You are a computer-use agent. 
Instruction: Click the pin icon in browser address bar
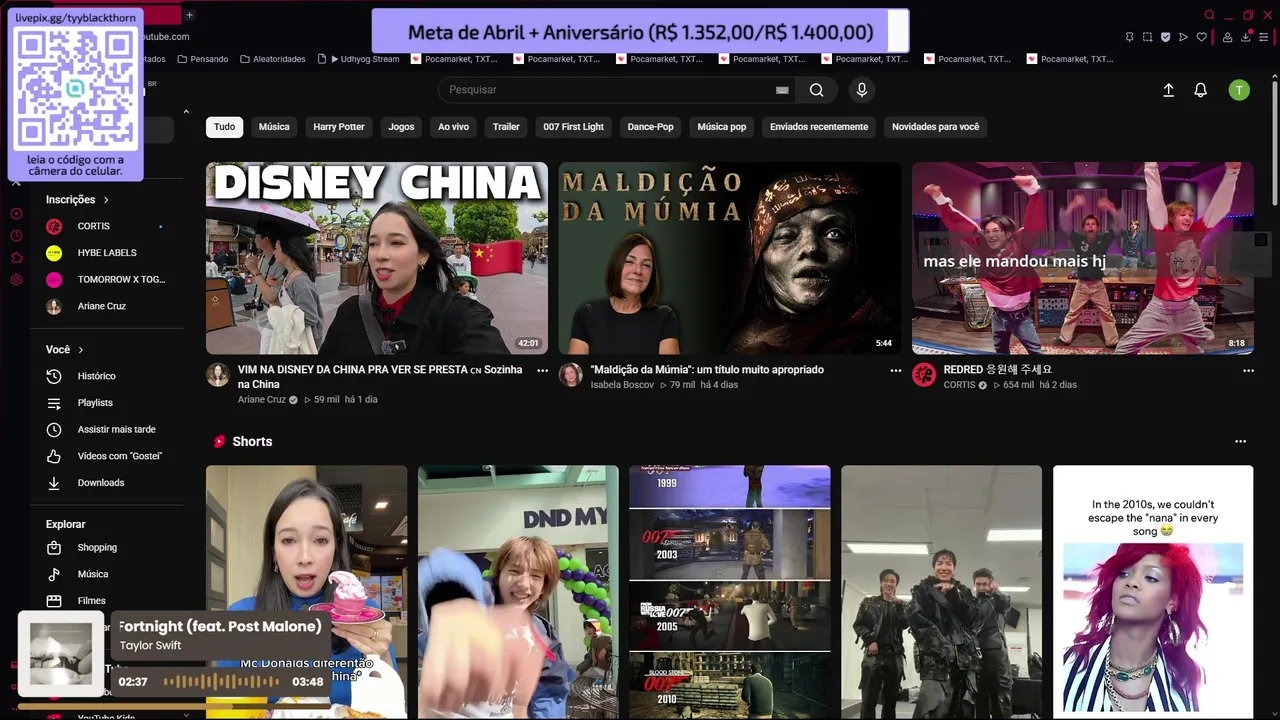click(1129, 37)
